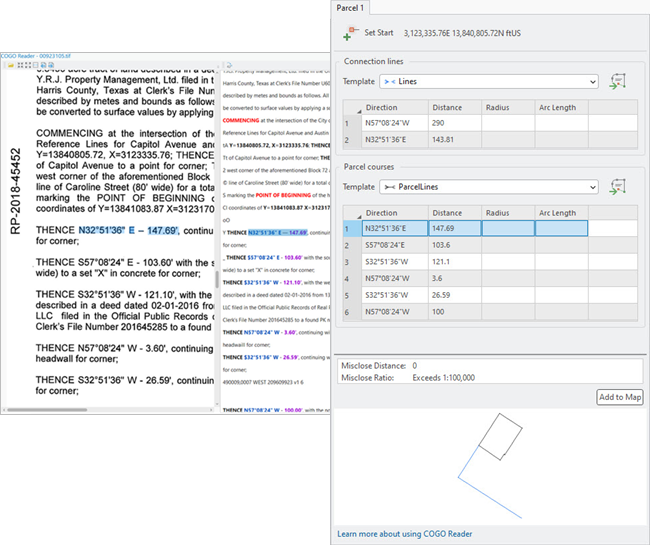Click the Misclose Ratio value Exceeds 1:100,000
The image size is (650, 545).
(444, 378)
